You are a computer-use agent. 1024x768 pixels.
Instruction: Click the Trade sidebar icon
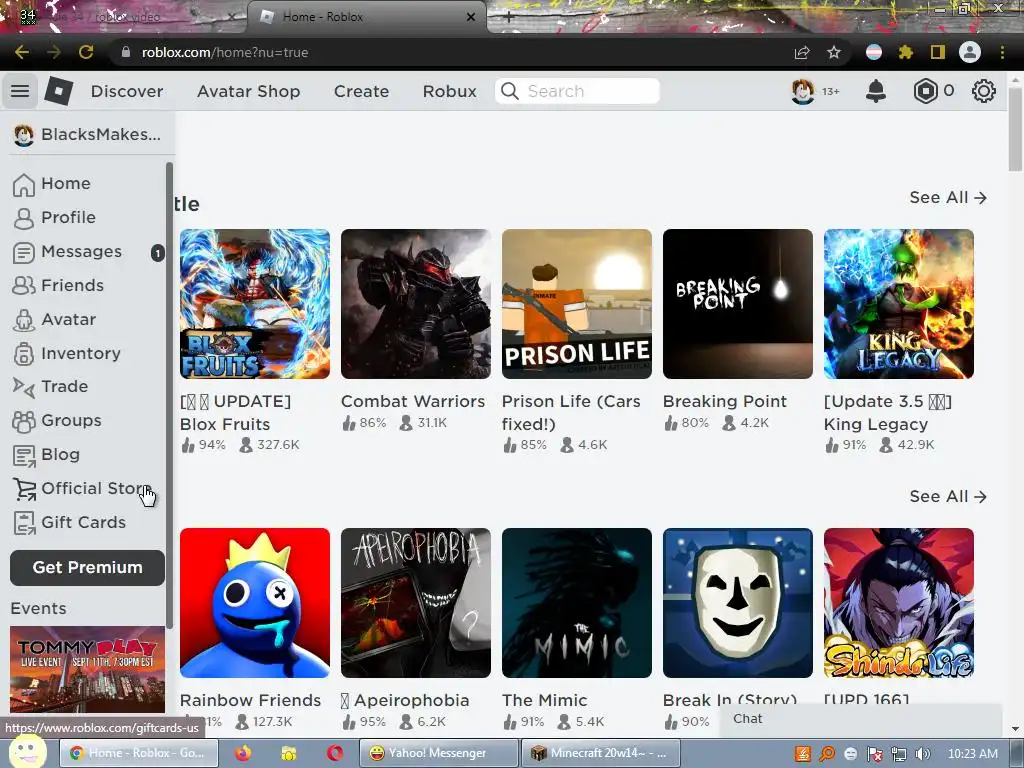point(24,387)
